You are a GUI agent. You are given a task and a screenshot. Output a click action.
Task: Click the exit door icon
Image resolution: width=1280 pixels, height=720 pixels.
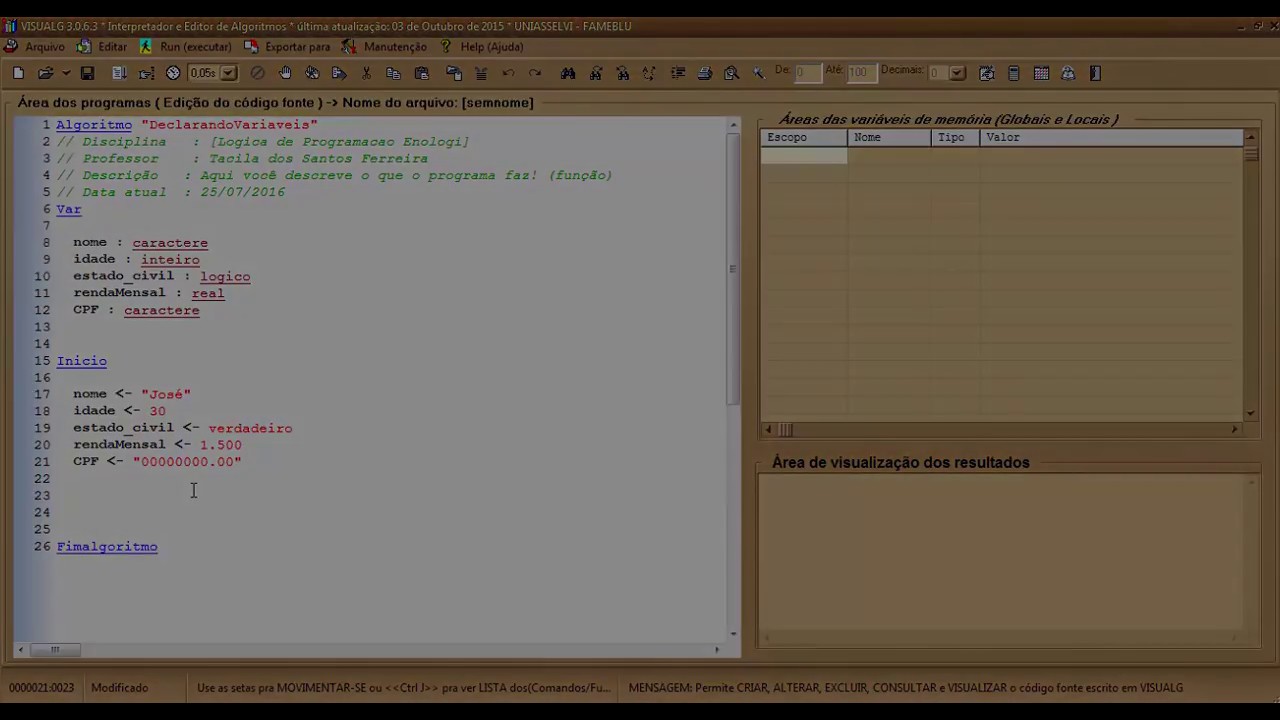(1095, 73)
